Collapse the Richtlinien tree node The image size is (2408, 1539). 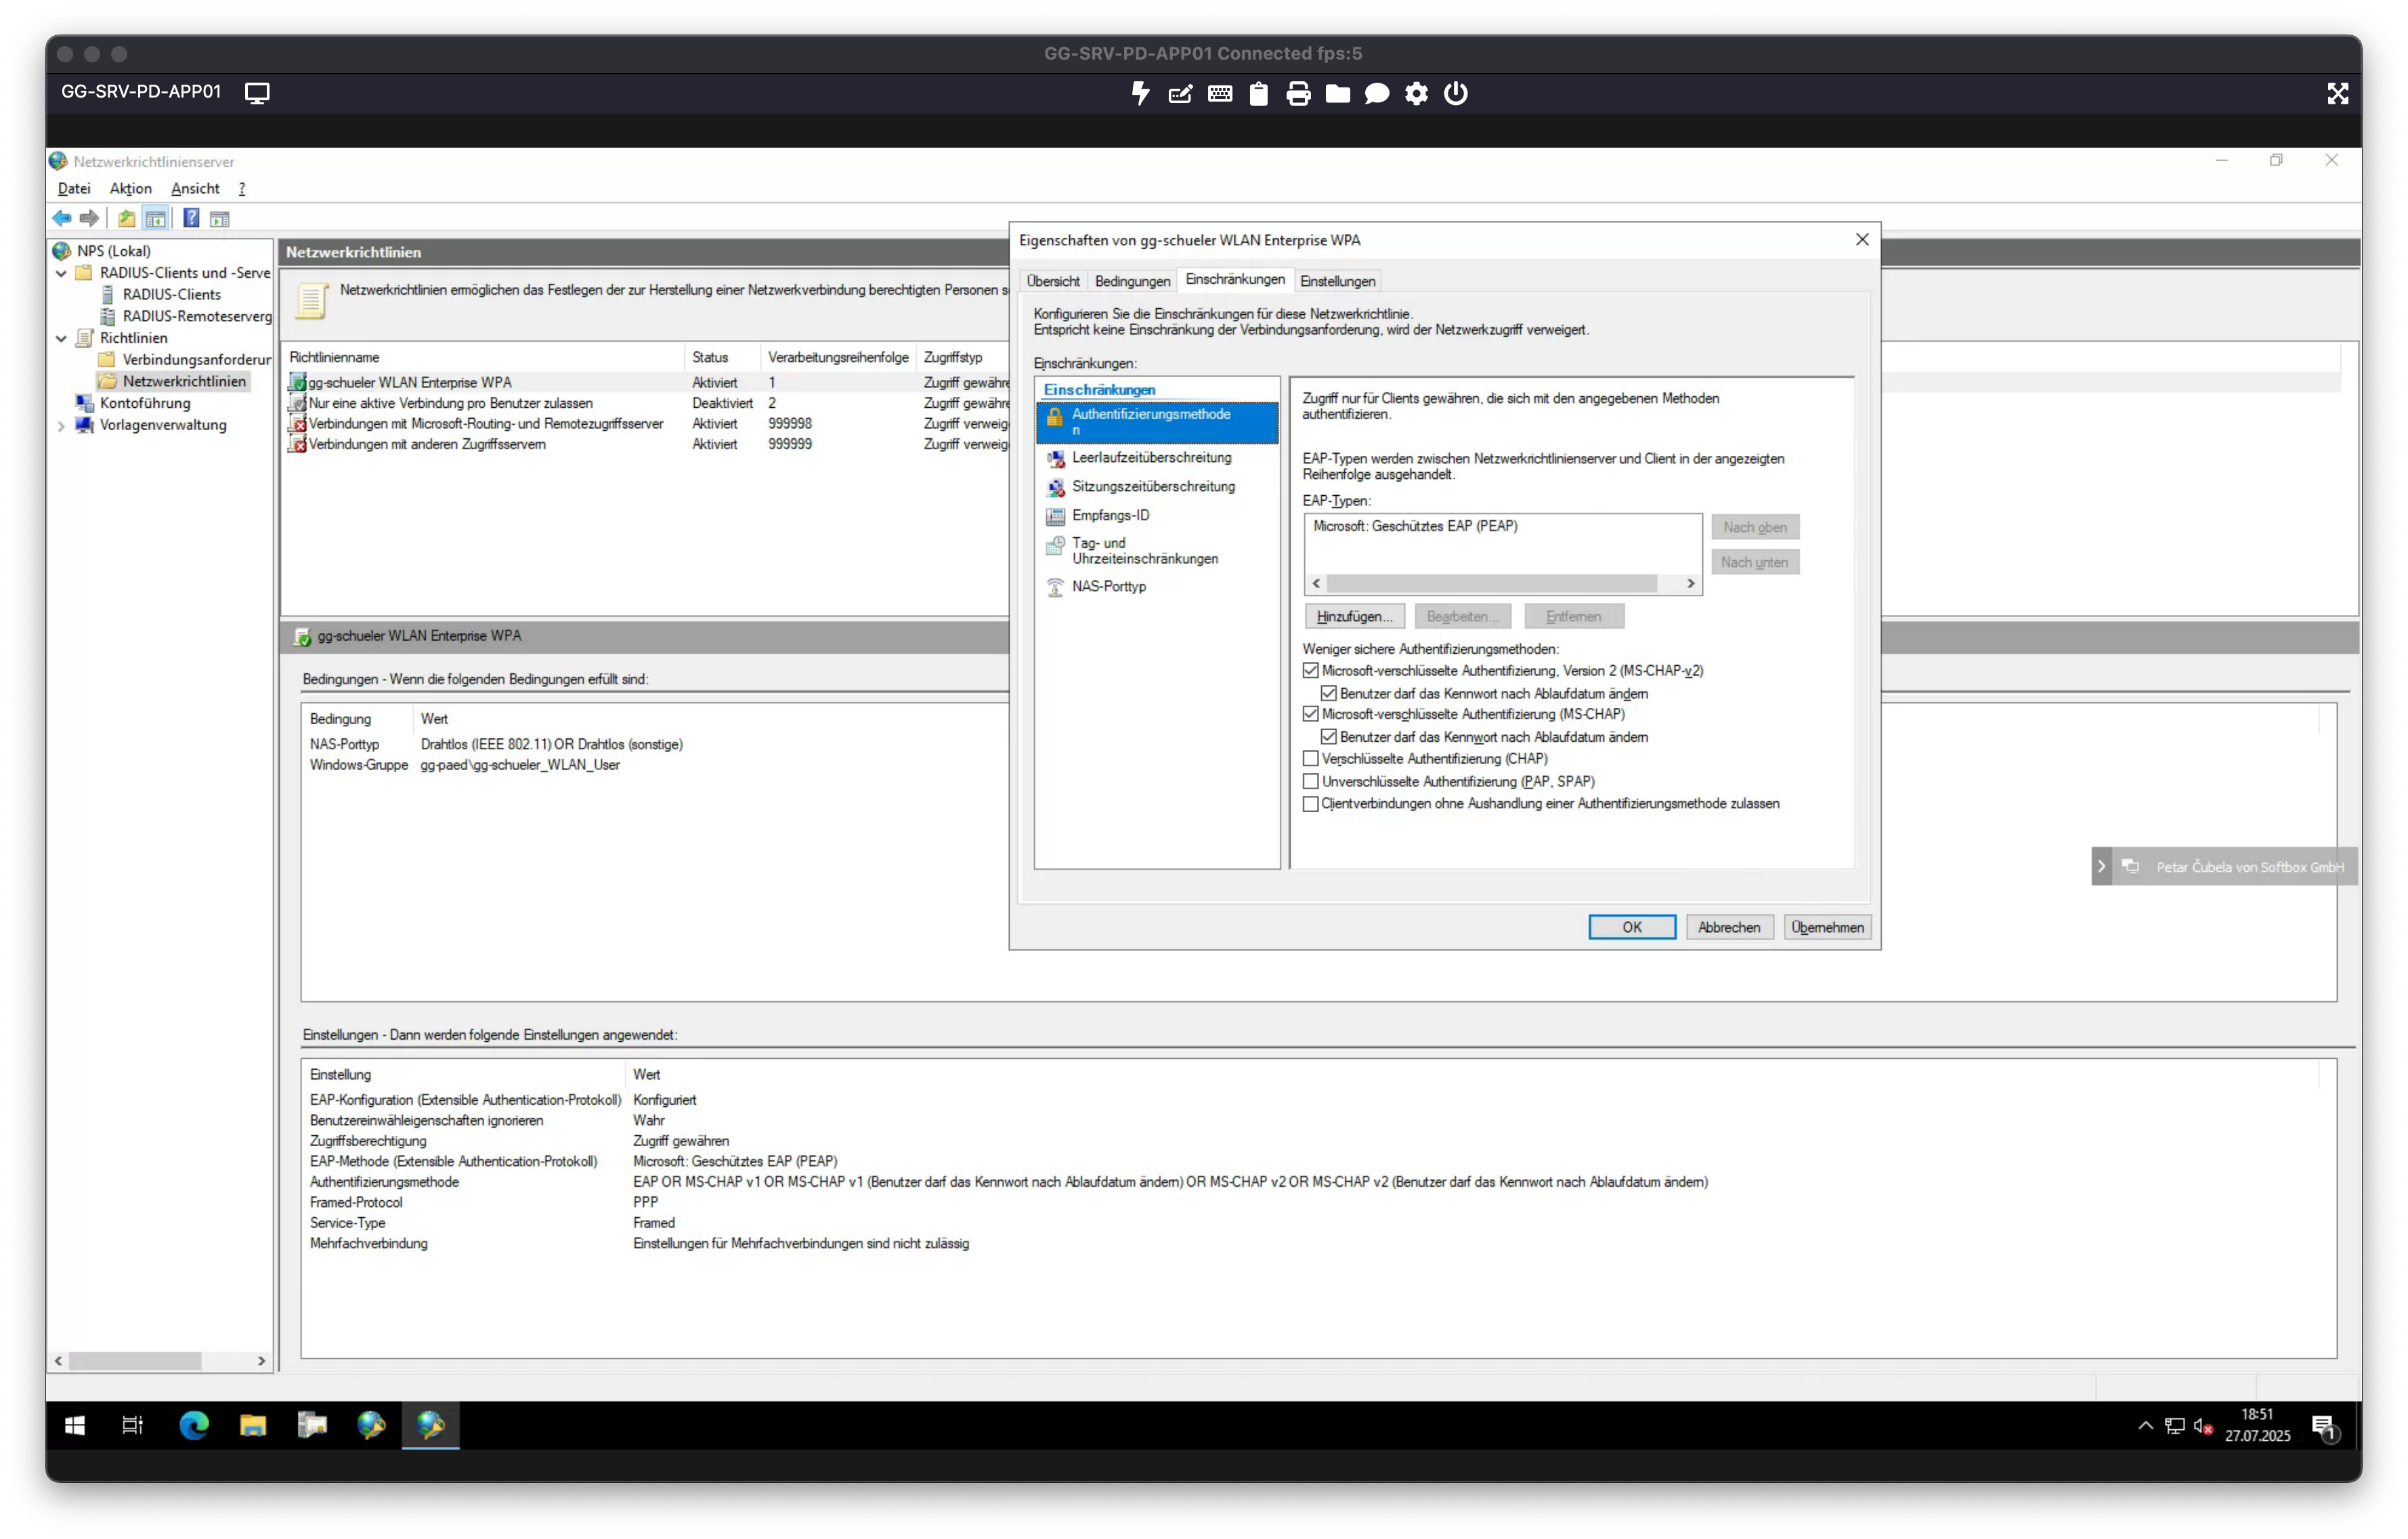pyautogui.click(x=61, y=338)
